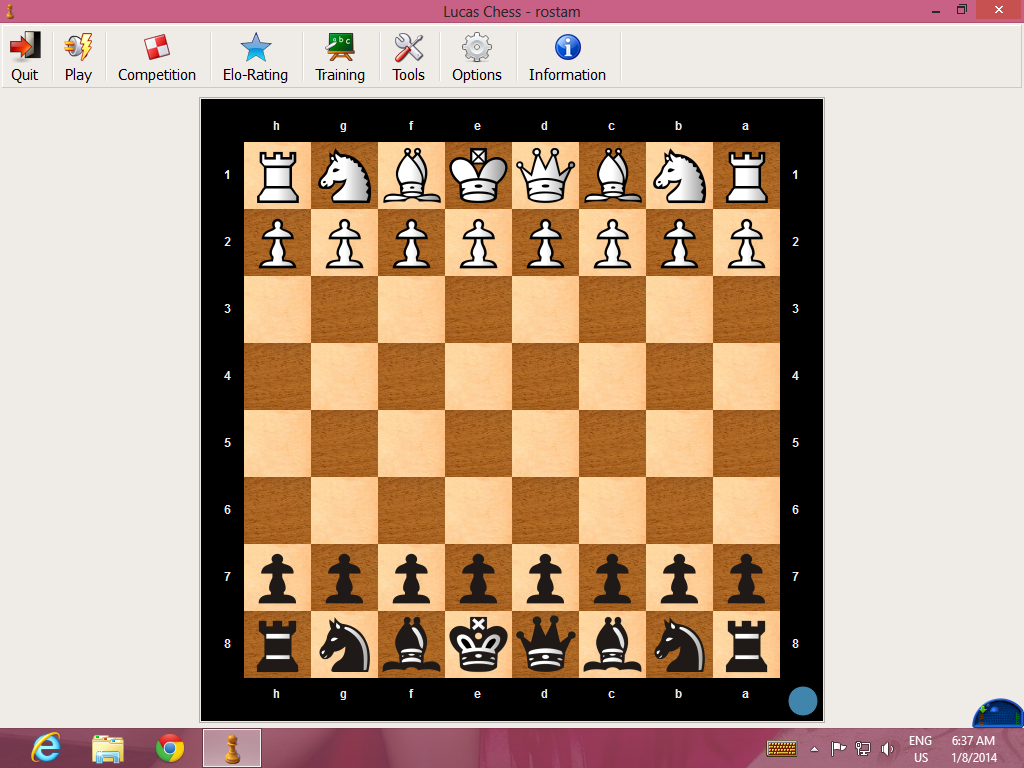Select the black bishop on f8
This screenshot has height=768, width=1024.
411,645
